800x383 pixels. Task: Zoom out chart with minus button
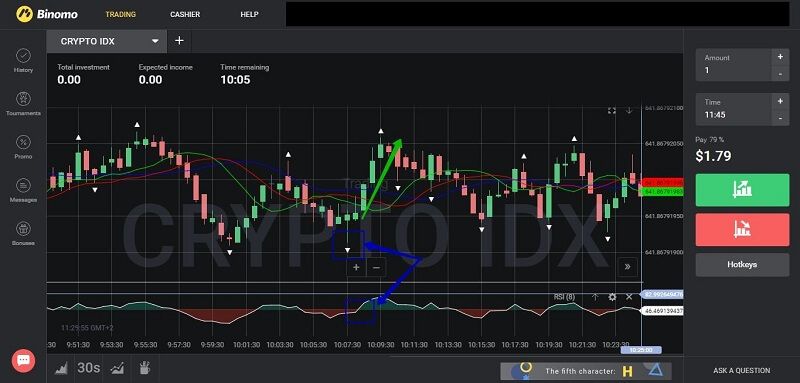[376, 267]
